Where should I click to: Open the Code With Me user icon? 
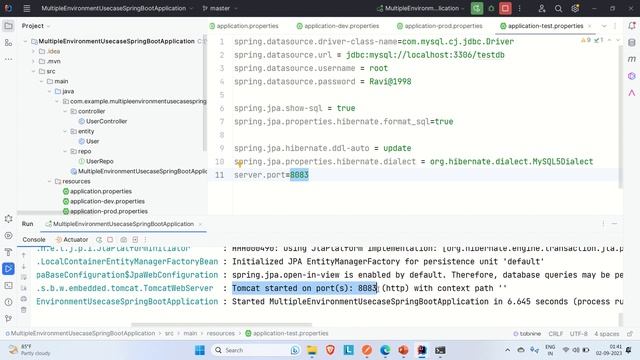(x=542, y=9)
